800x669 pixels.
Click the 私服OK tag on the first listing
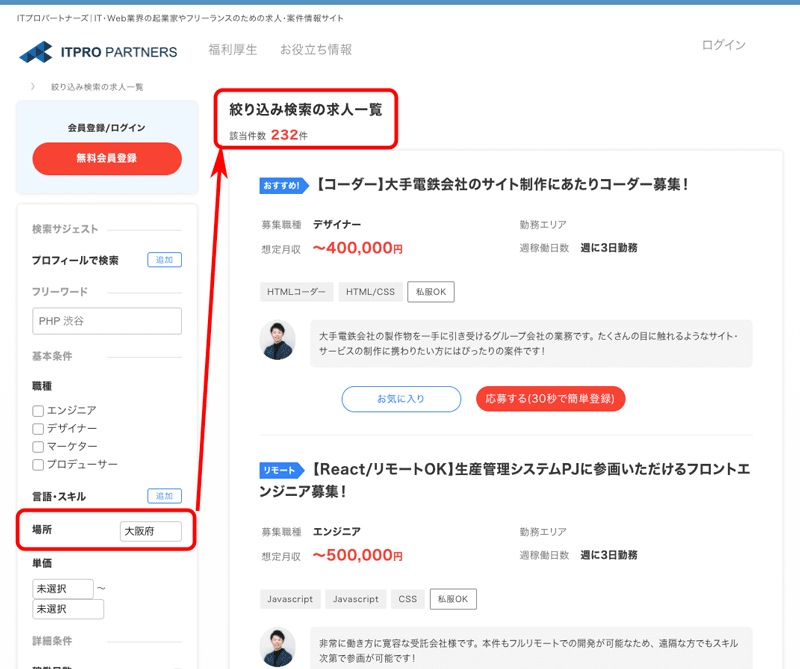pyautogui.click(x=430, y=291)
